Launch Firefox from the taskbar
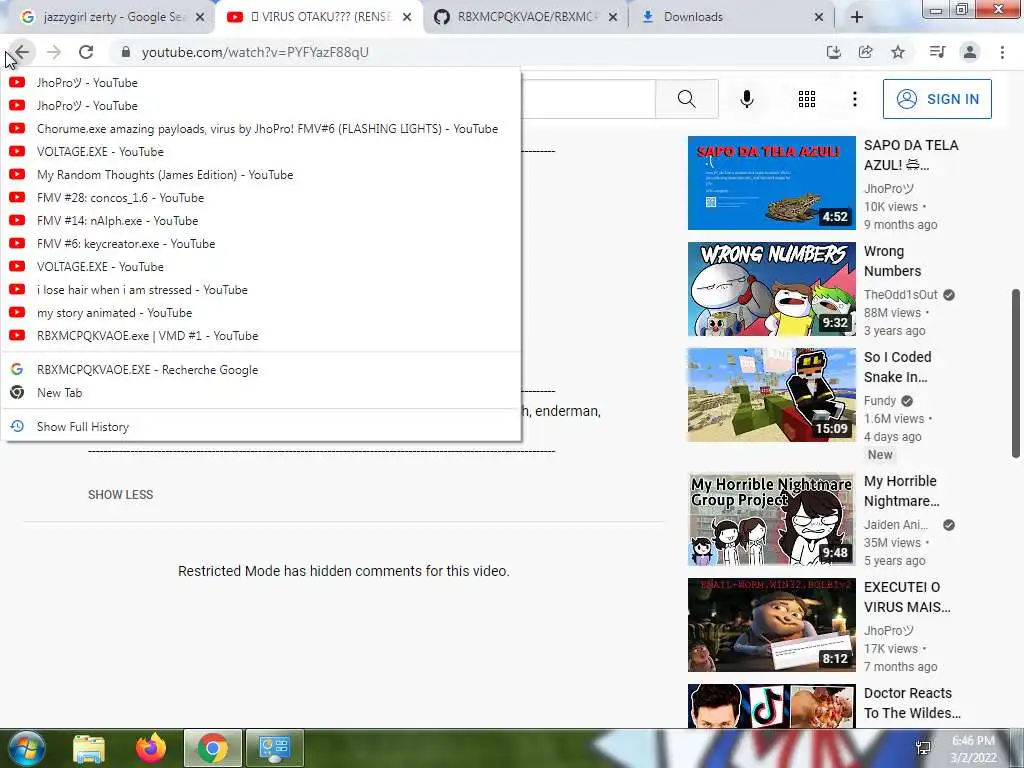Screen dimensions: 1024x768 (151, 748)
